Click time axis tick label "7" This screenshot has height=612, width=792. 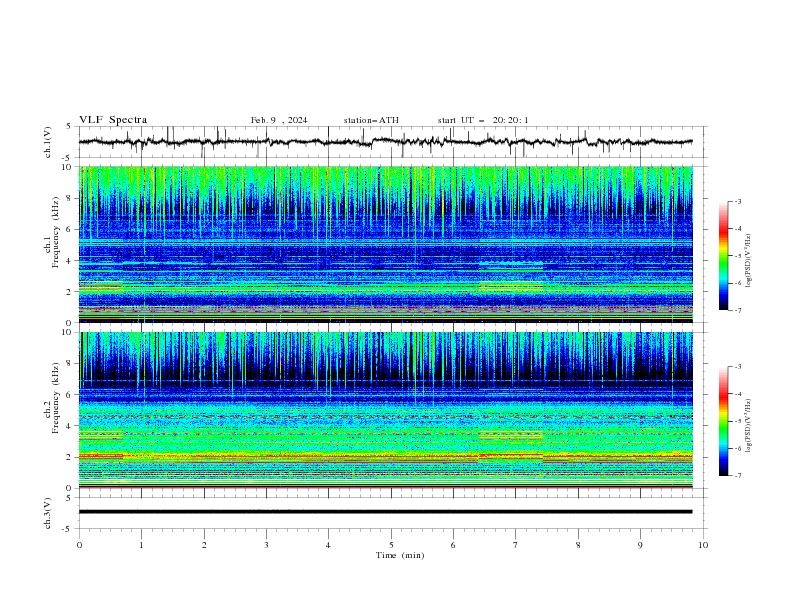click(x=515, y=545)
